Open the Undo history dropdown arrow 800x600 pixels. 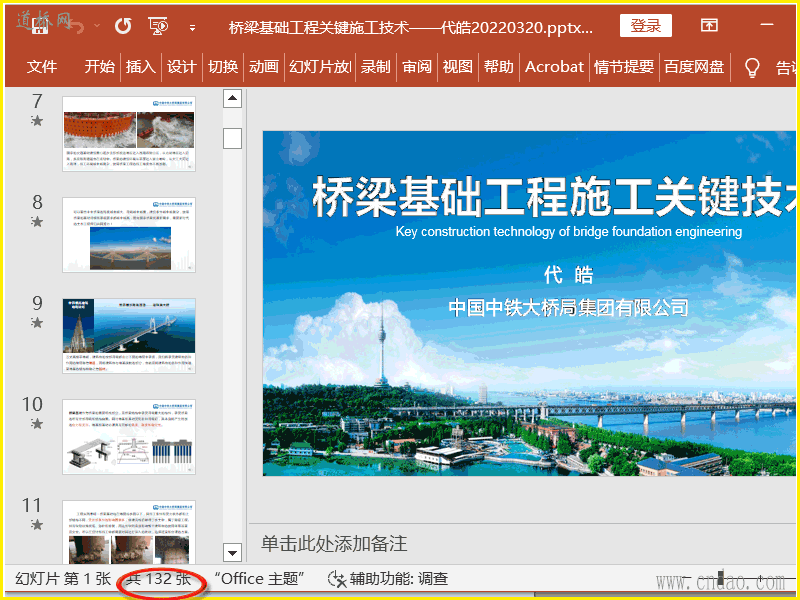coord(97,26)
